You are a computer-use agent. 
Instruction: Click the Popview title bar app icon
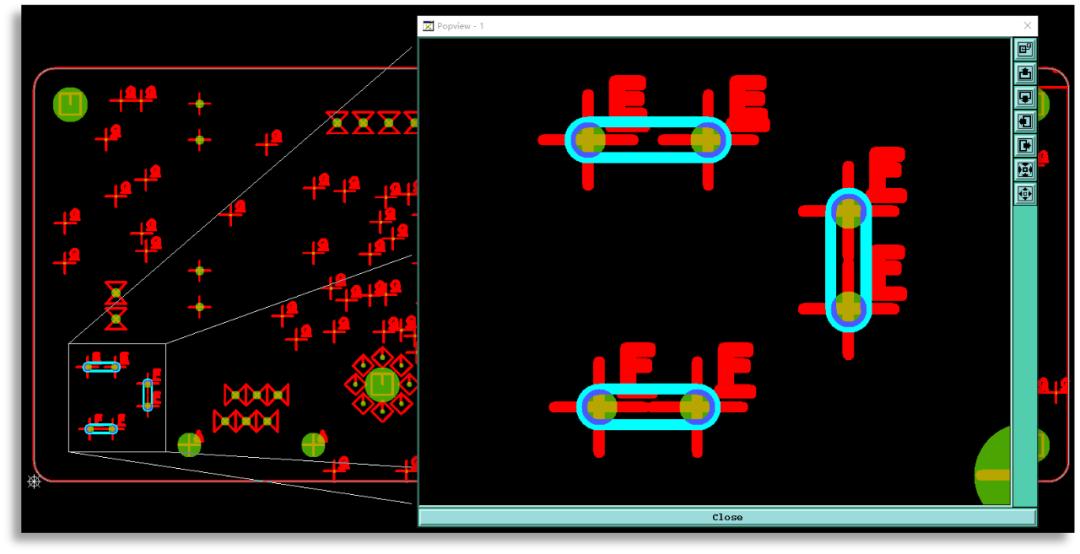(428, 26)
